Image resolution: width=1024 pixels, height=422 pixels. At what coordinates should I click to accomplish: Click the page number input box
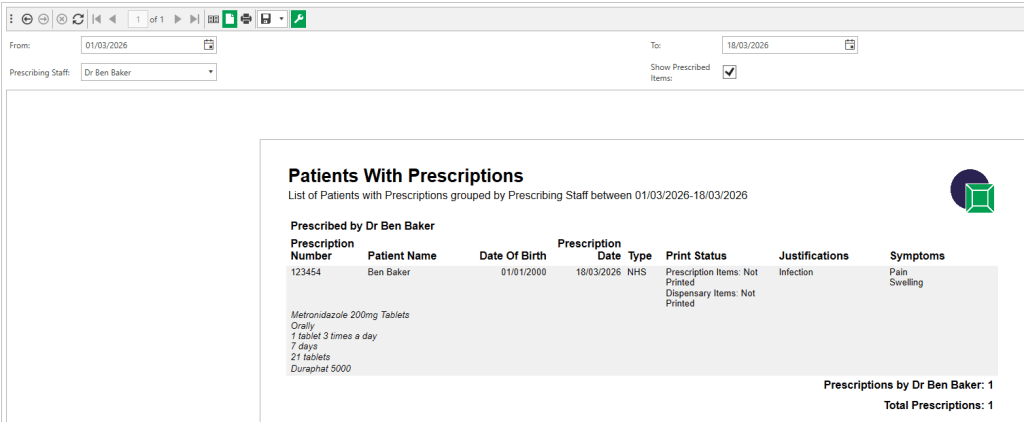click(x=137, y=19)
